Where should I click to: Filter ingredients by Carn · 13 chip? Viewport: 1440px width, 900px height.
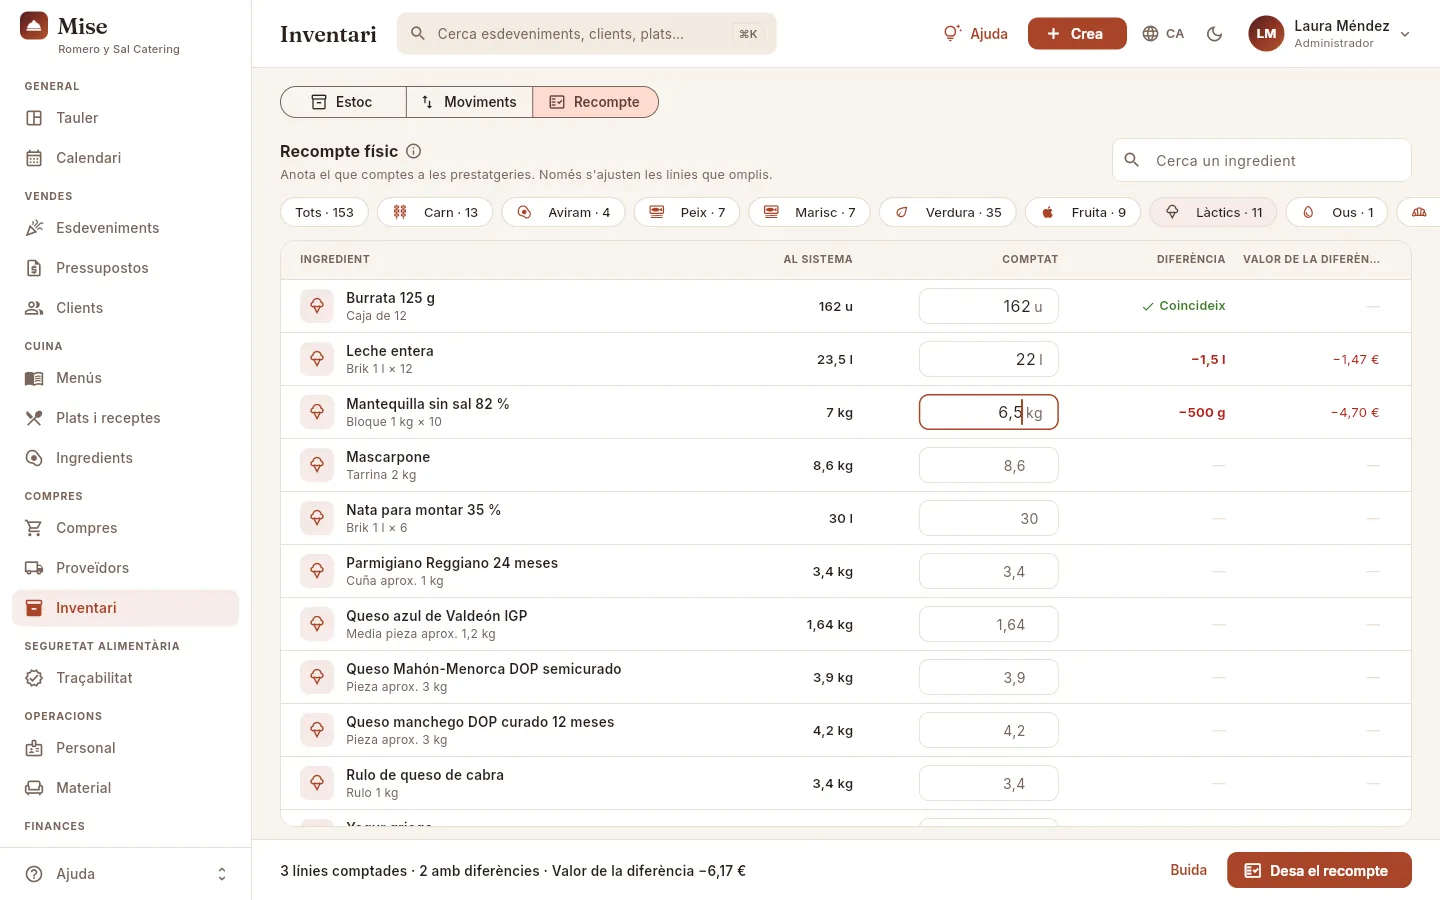click(435, 212)
